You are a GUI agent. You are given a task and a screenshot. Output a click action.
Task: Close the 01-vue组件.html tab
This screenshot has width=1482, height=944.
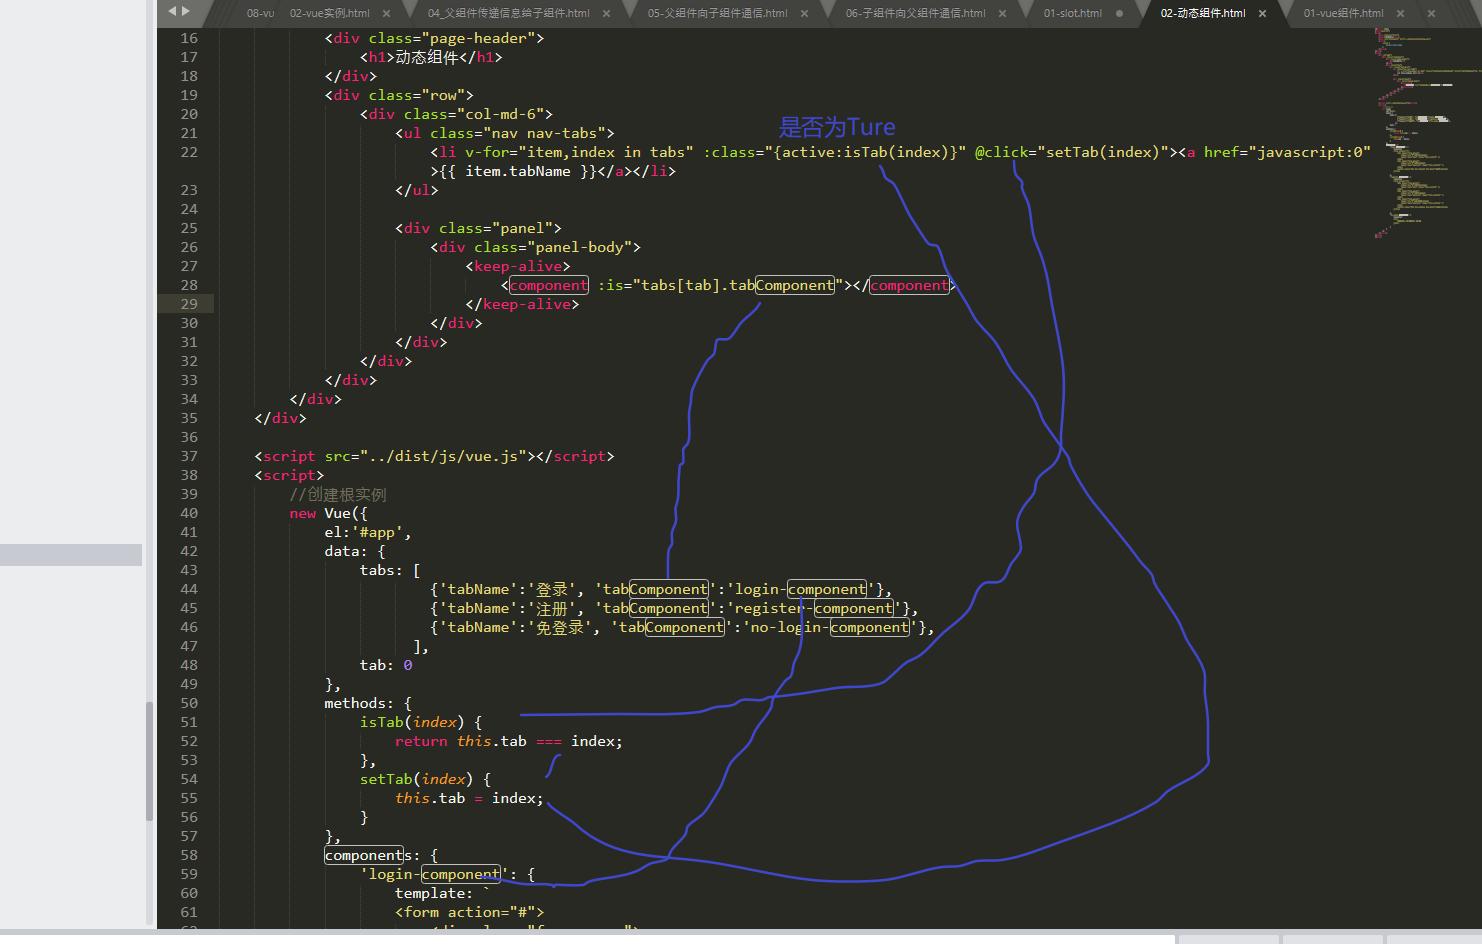[x=1400, y=13]
